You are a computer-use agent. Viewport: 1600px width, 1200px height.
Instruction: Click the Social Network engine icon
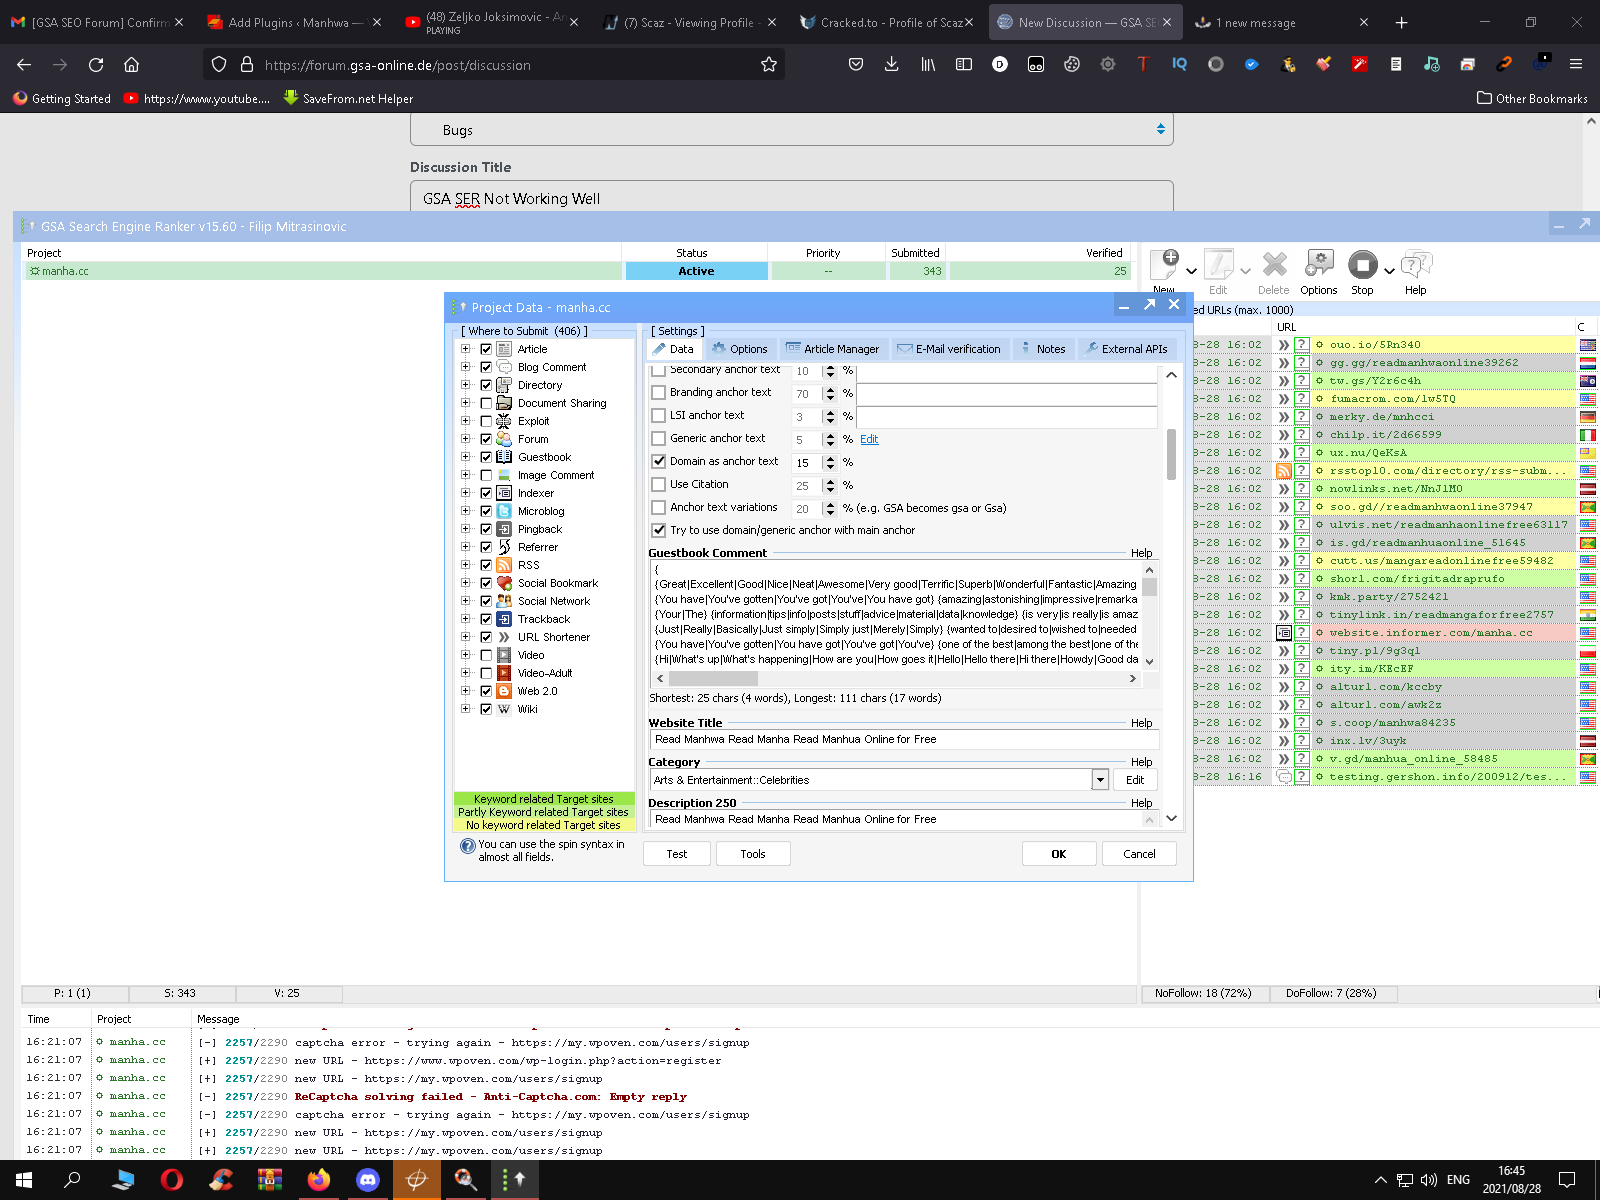pos(505,601)
